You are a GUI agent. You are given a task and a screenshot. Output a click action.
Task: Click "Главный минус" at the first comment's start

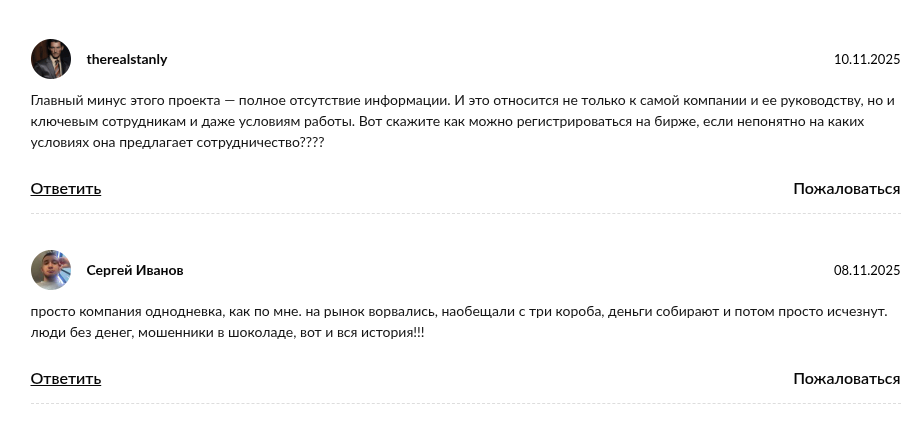point(74,101)
